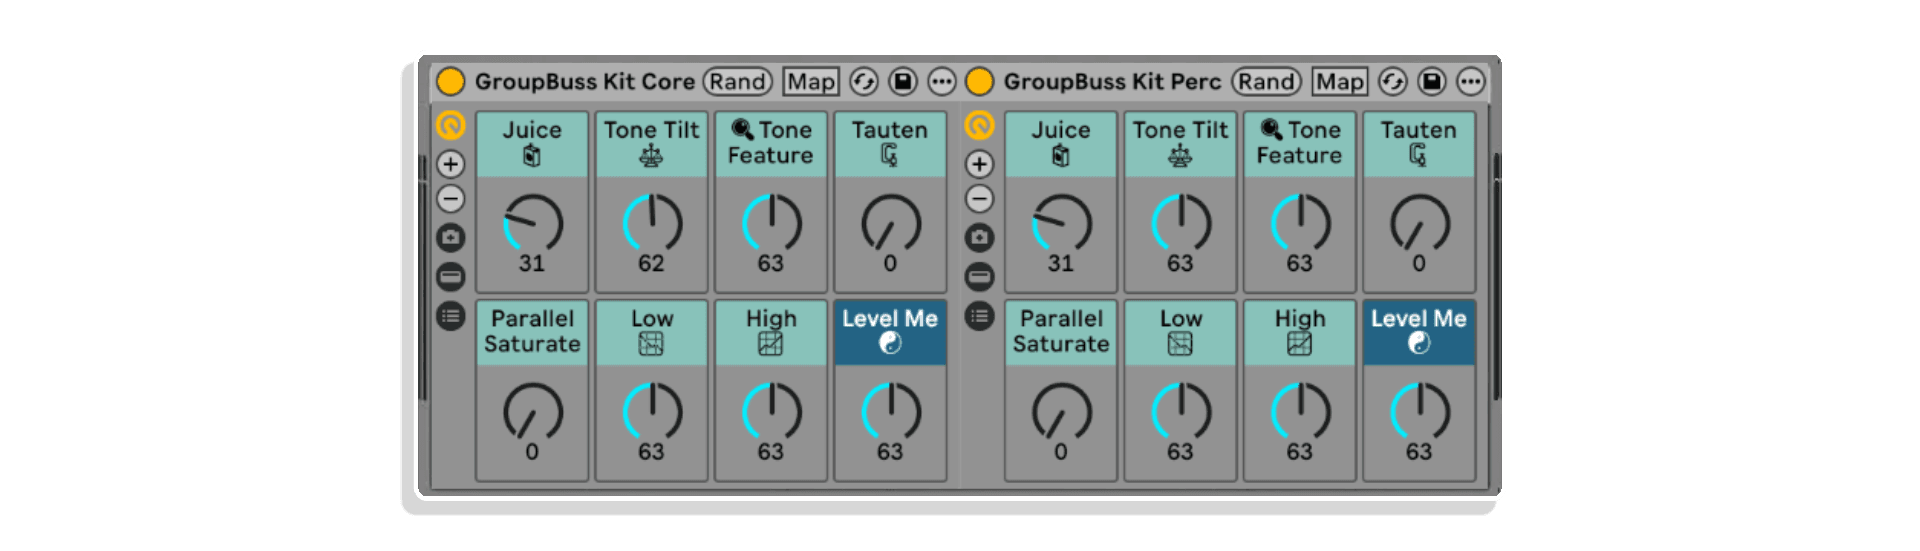1920x551 pixels.
Task: Click GroupBuss Kit Perc device title
Action: click(1113, 82)
